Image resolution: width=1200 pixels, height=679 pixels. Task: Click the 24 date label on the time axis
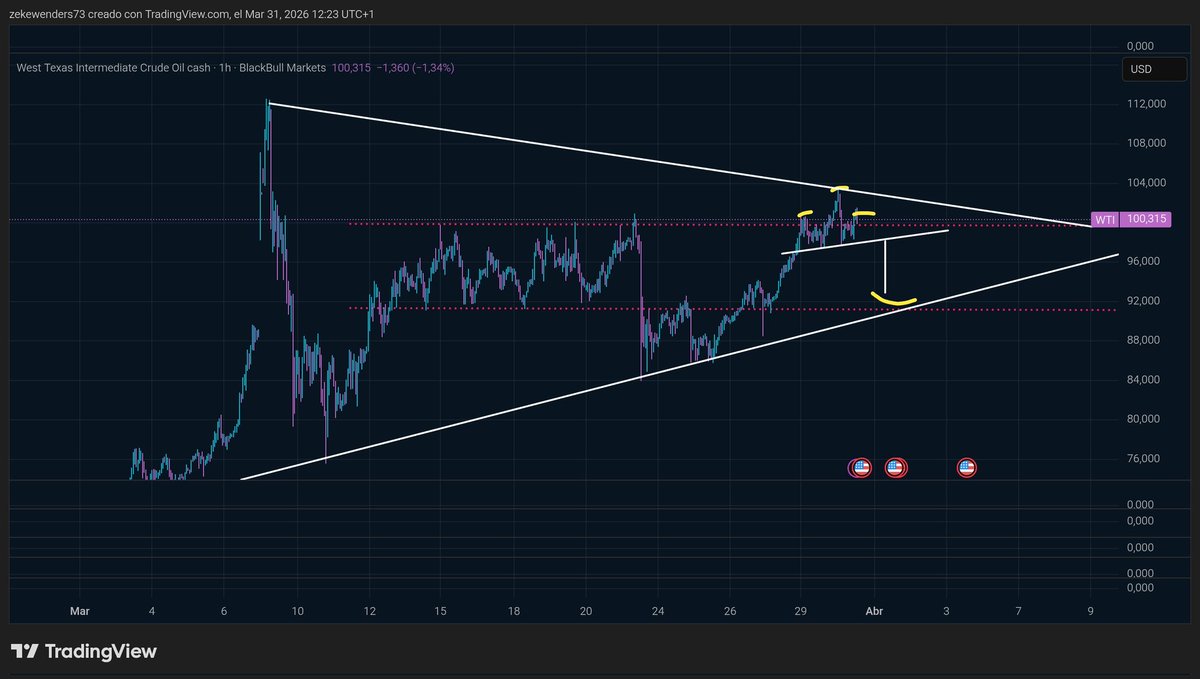click(x=658, y=610)
